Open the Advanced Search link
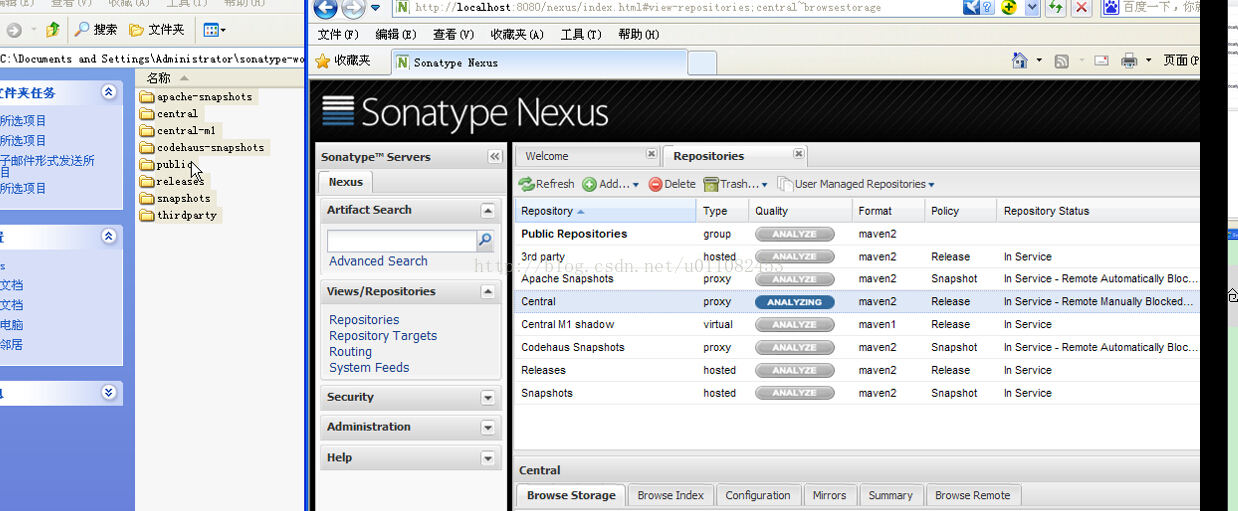The width and height of the screenshot is (1238, 511). 378,261
